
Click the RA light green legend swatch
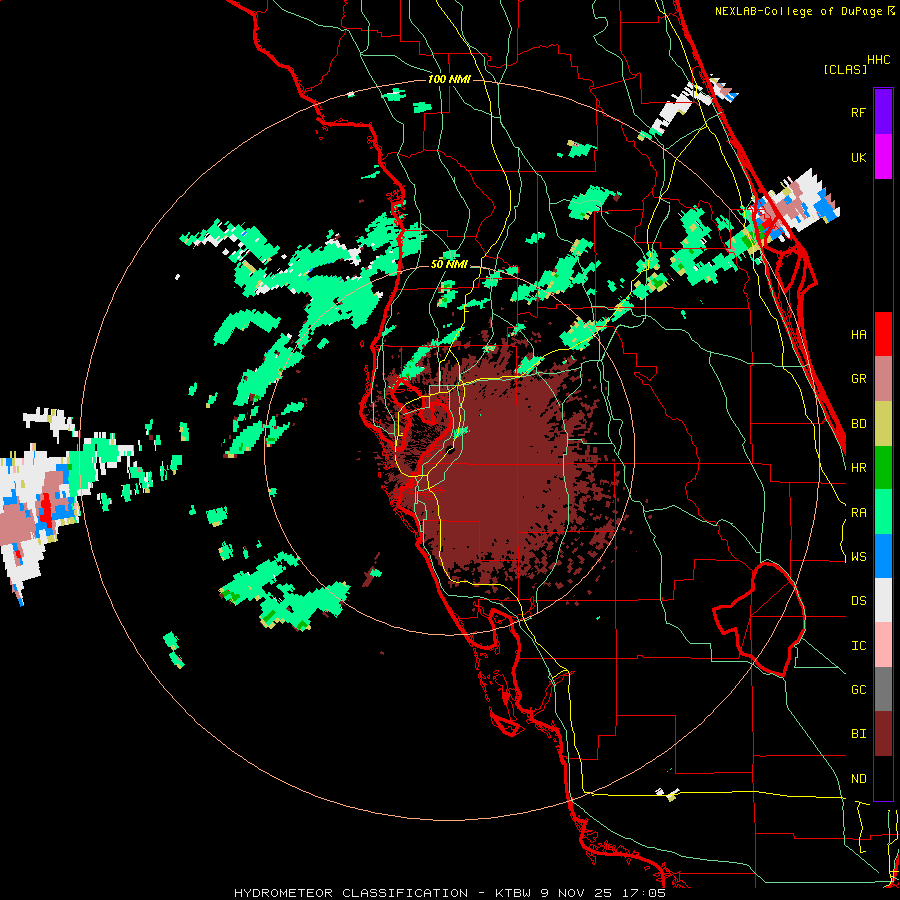point(883,512)
